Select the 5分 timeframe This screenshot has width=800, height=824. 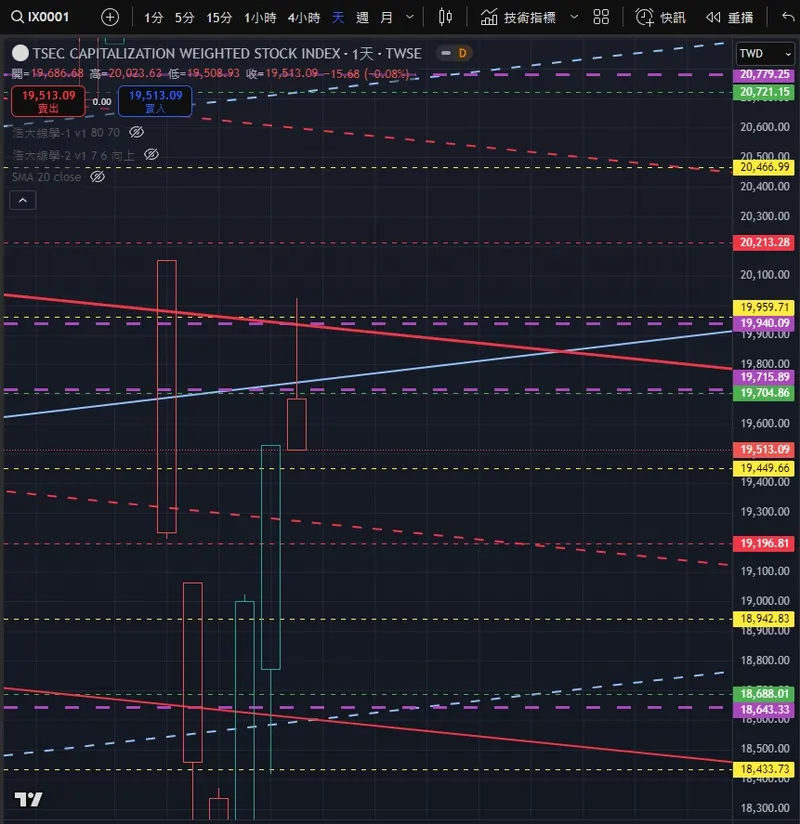[x=184, y=18]
